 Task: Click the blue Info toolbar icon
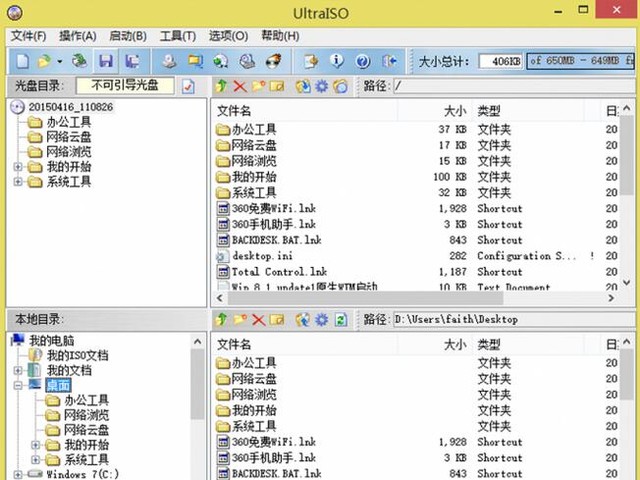(x=337, y=61)
